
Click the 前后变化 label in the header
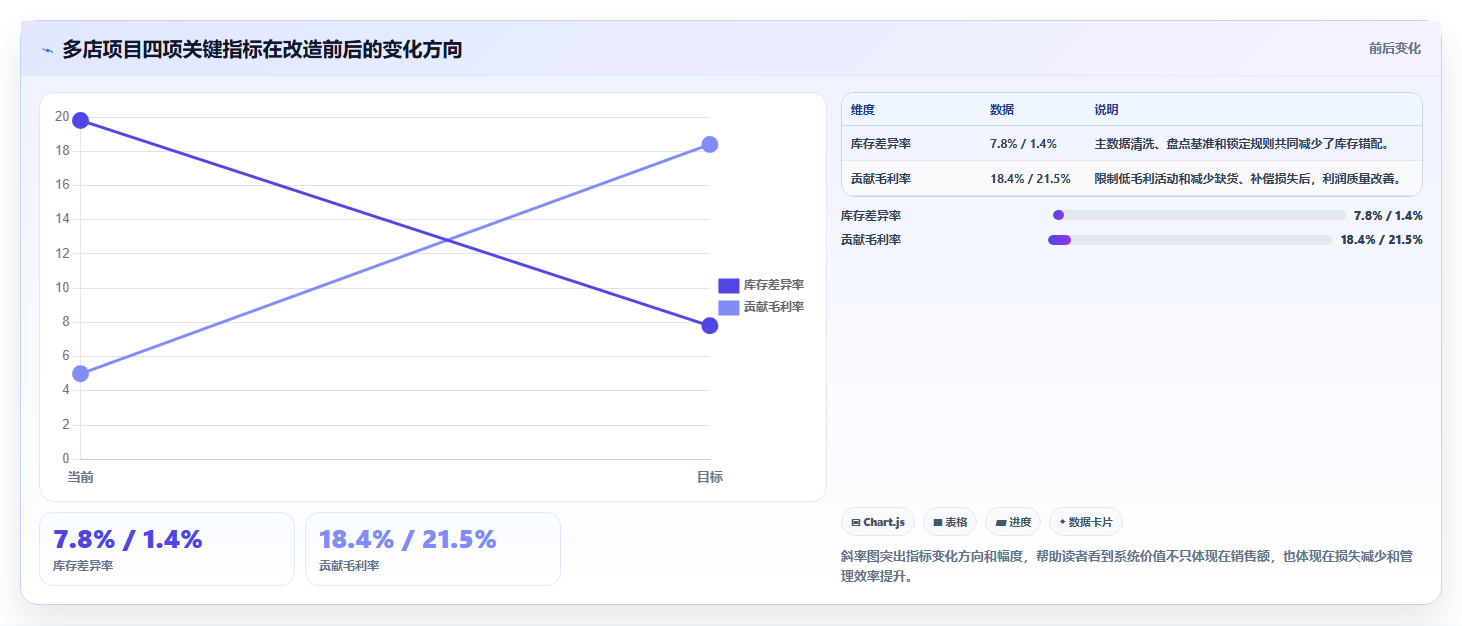pyautogui.click(x=1394, y=49)
